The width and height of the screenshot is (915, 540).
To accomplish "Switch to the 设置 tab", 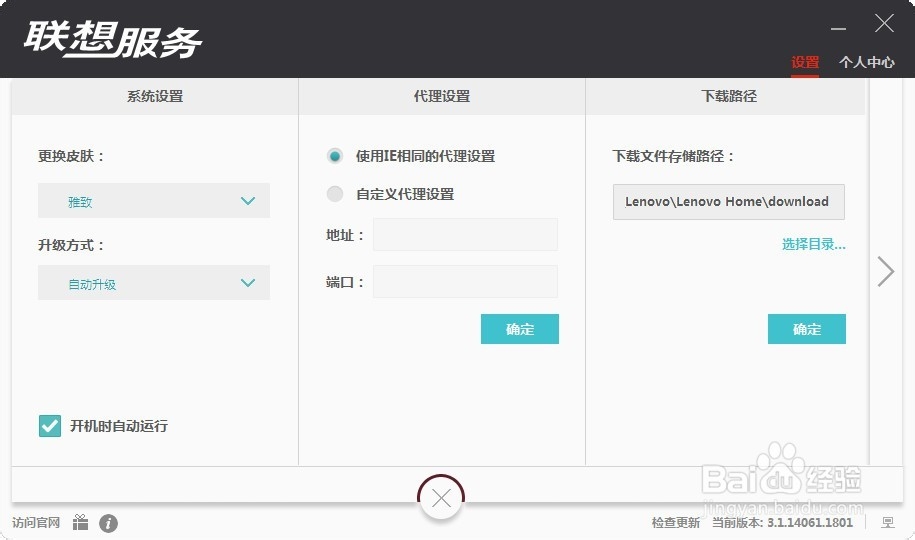I will coord(805,62).
